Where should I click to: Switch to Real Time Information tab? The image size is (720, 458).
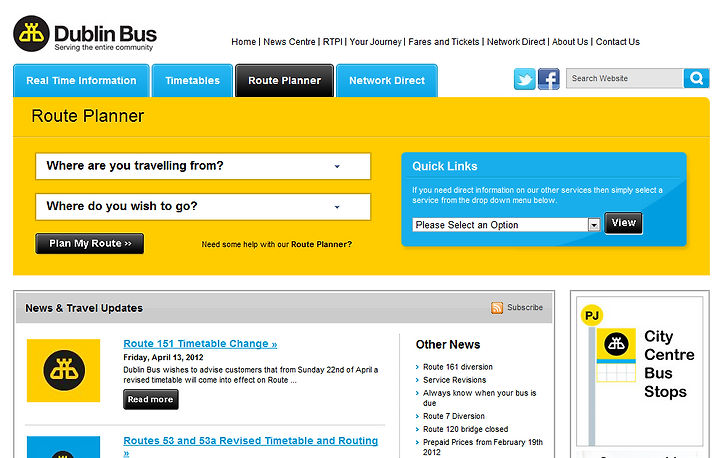coord(81,81)
